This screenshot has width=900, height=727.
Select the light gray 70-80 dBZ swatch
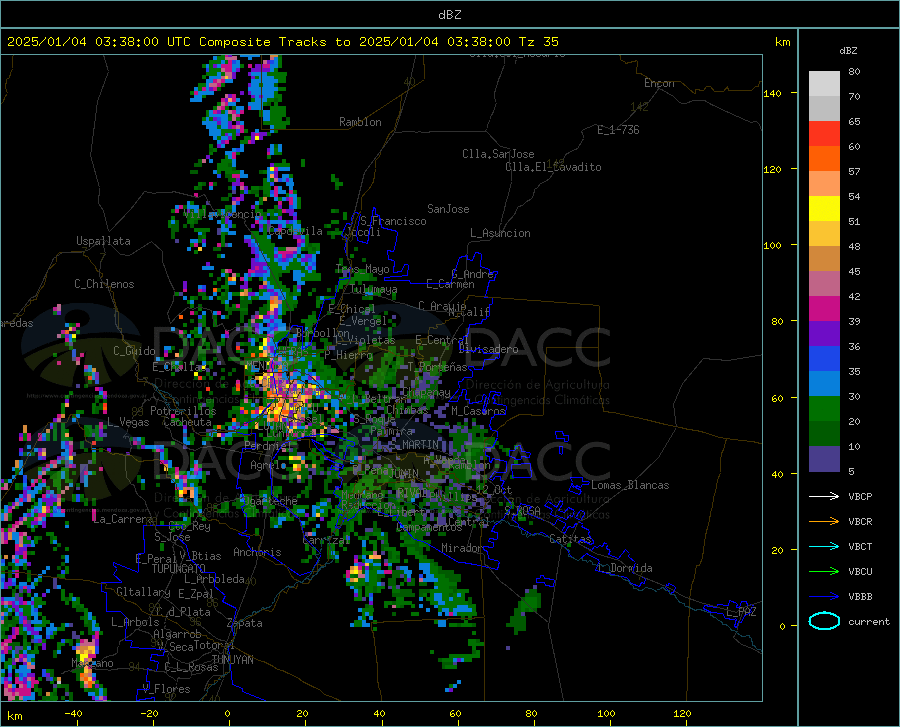(824, 84)
